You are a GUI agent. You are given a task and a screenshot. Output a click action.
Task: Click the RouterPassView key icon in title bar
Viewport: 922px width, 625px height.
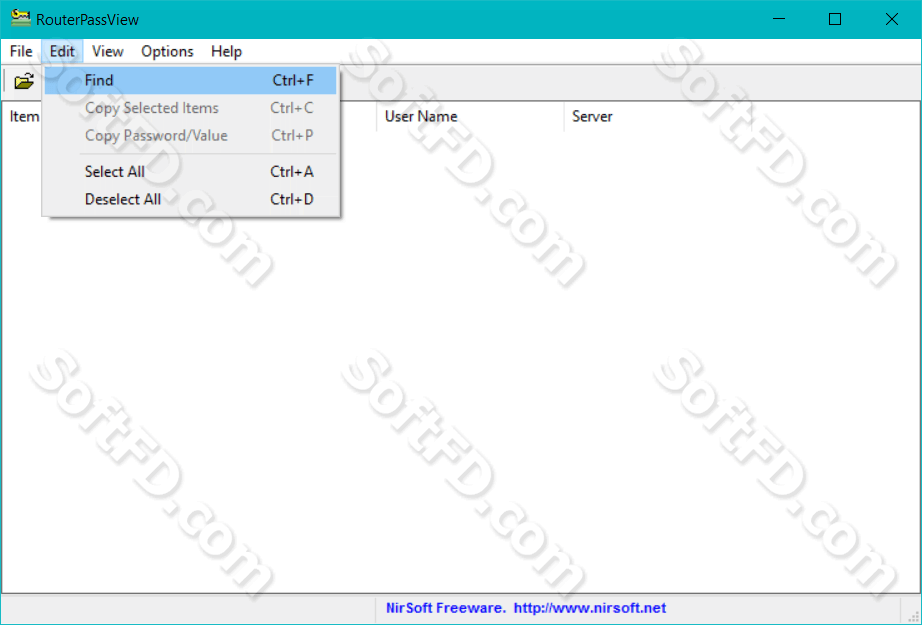click(x=21, y=18)
